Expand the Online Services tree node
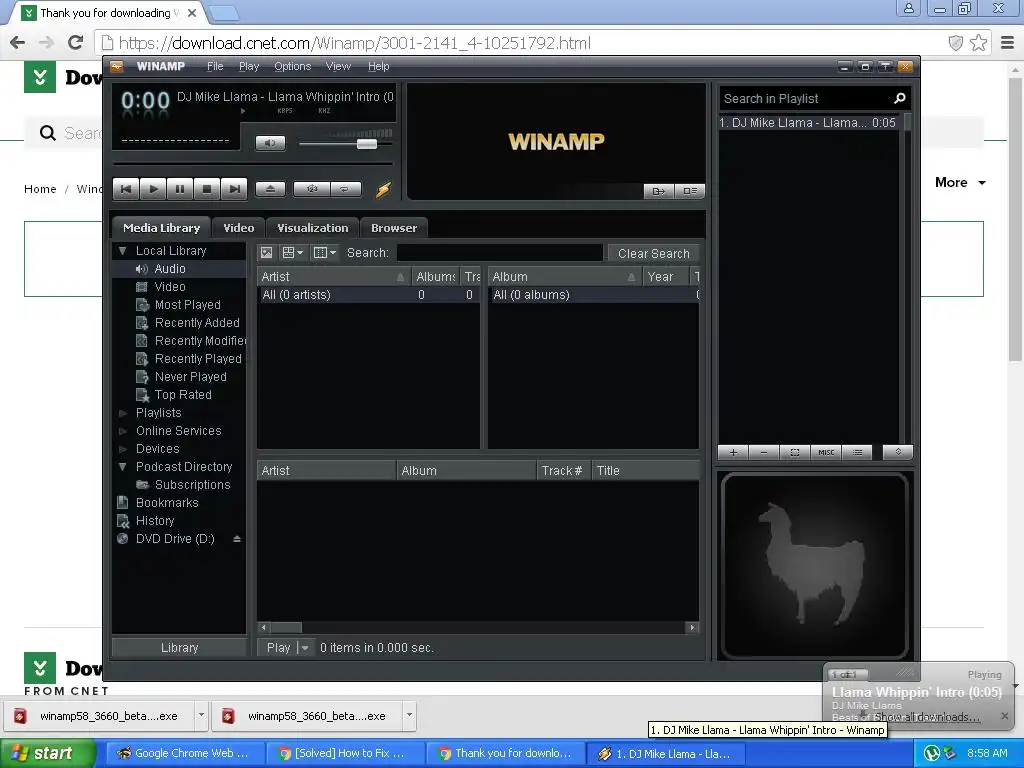1024x768 pixels. point(123,431)
